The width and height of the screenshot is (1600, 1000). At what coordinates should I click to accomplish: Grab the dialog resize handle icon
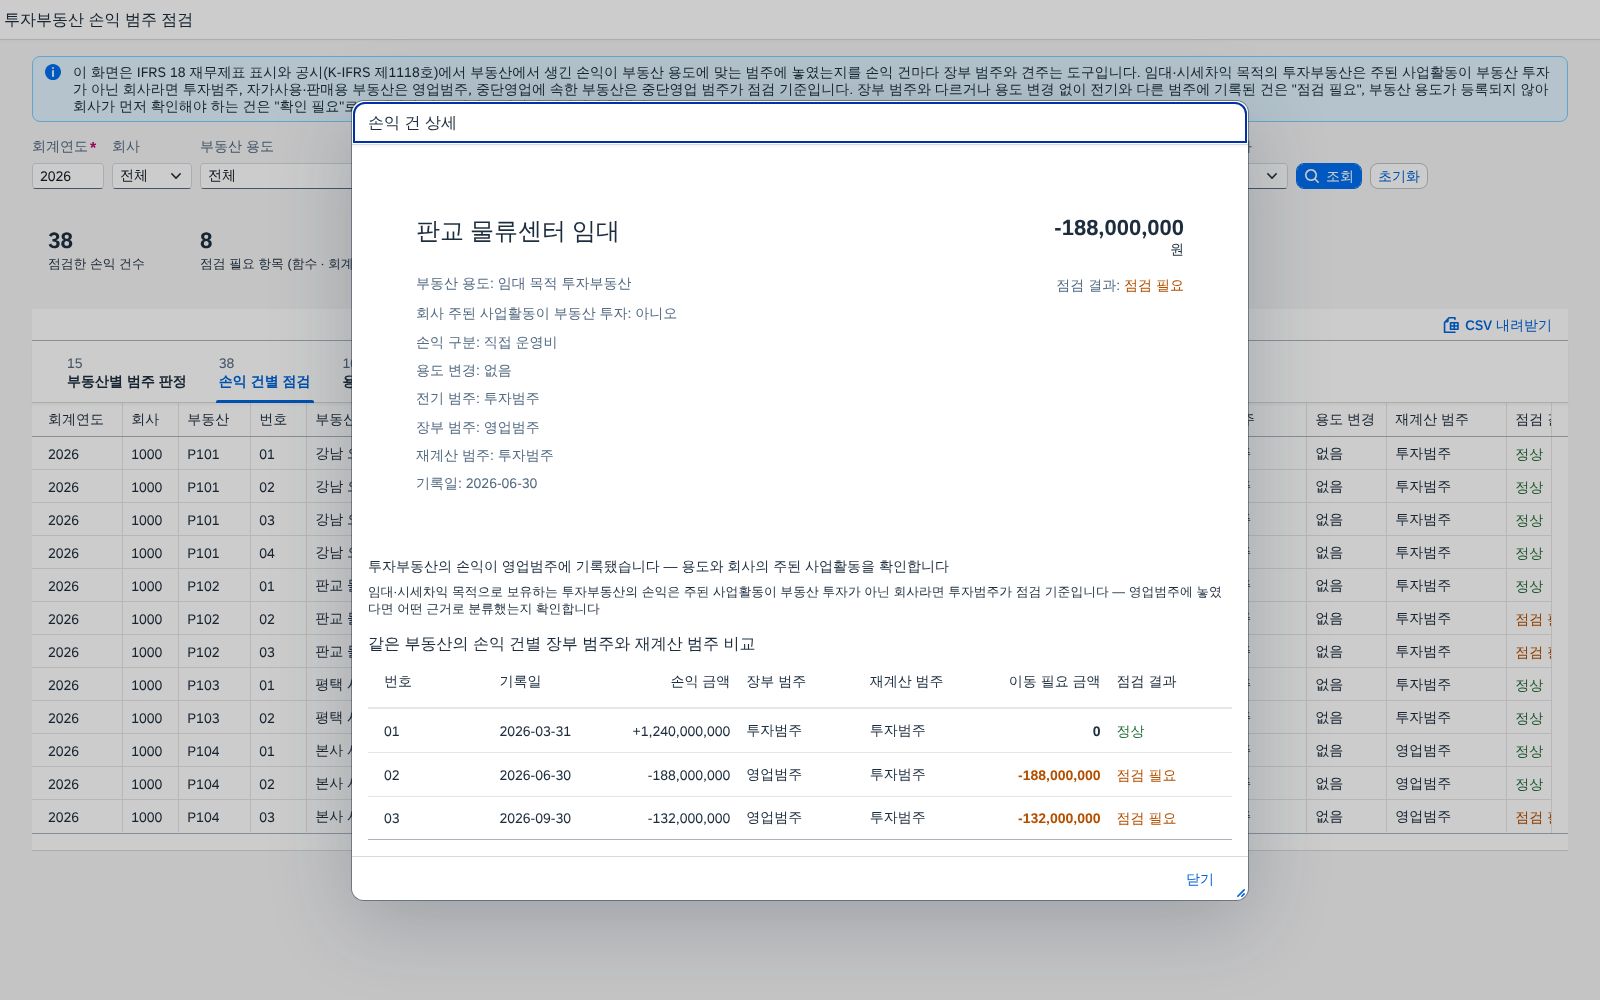click(x=1241, y=893)
